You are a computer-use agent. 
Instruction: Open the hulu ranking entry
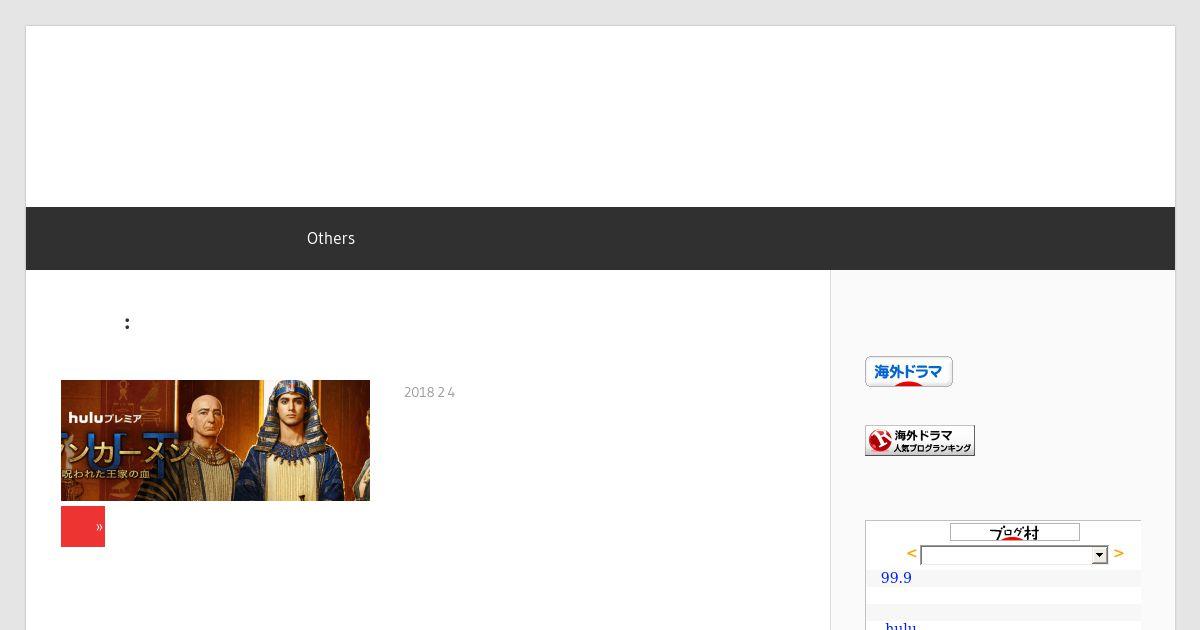901,626
